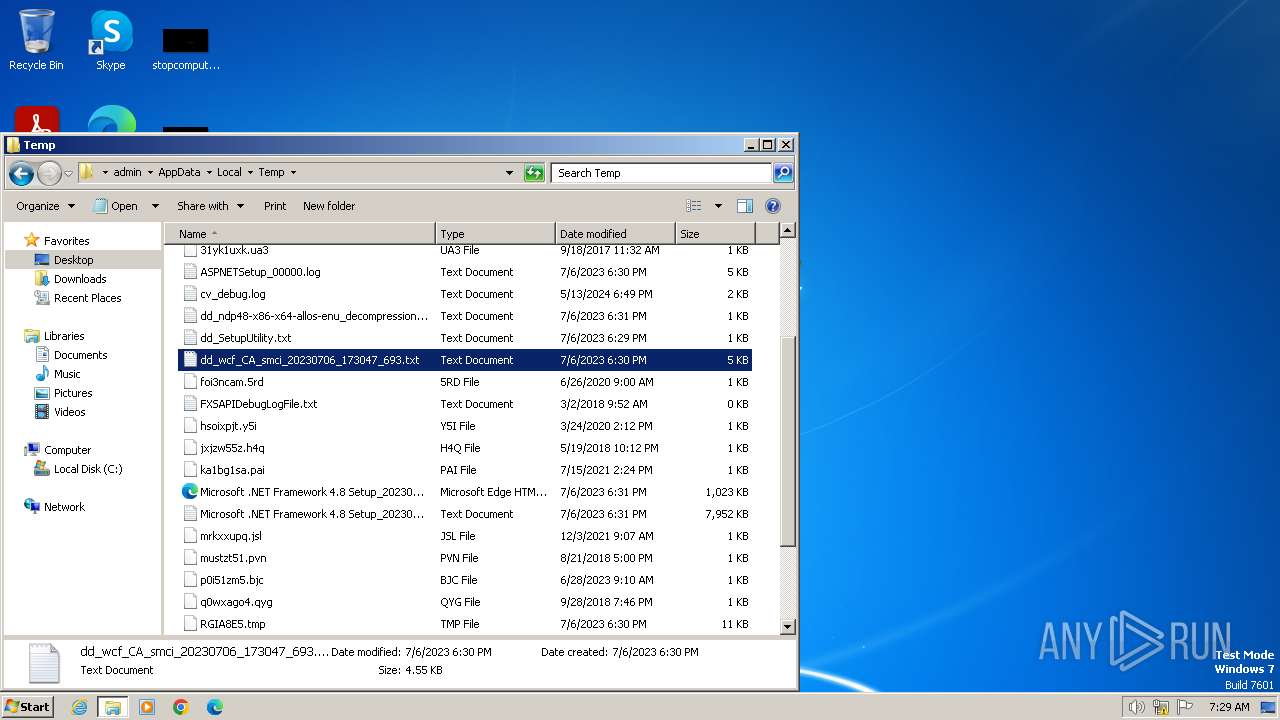
Task: Click the file list scroll up arrow
Action: click(x=787, y=231)
